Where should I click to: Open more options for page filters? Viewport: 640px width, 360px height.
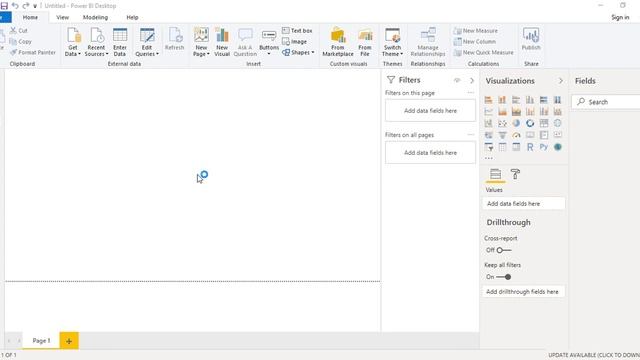click(x=471, y=93)
